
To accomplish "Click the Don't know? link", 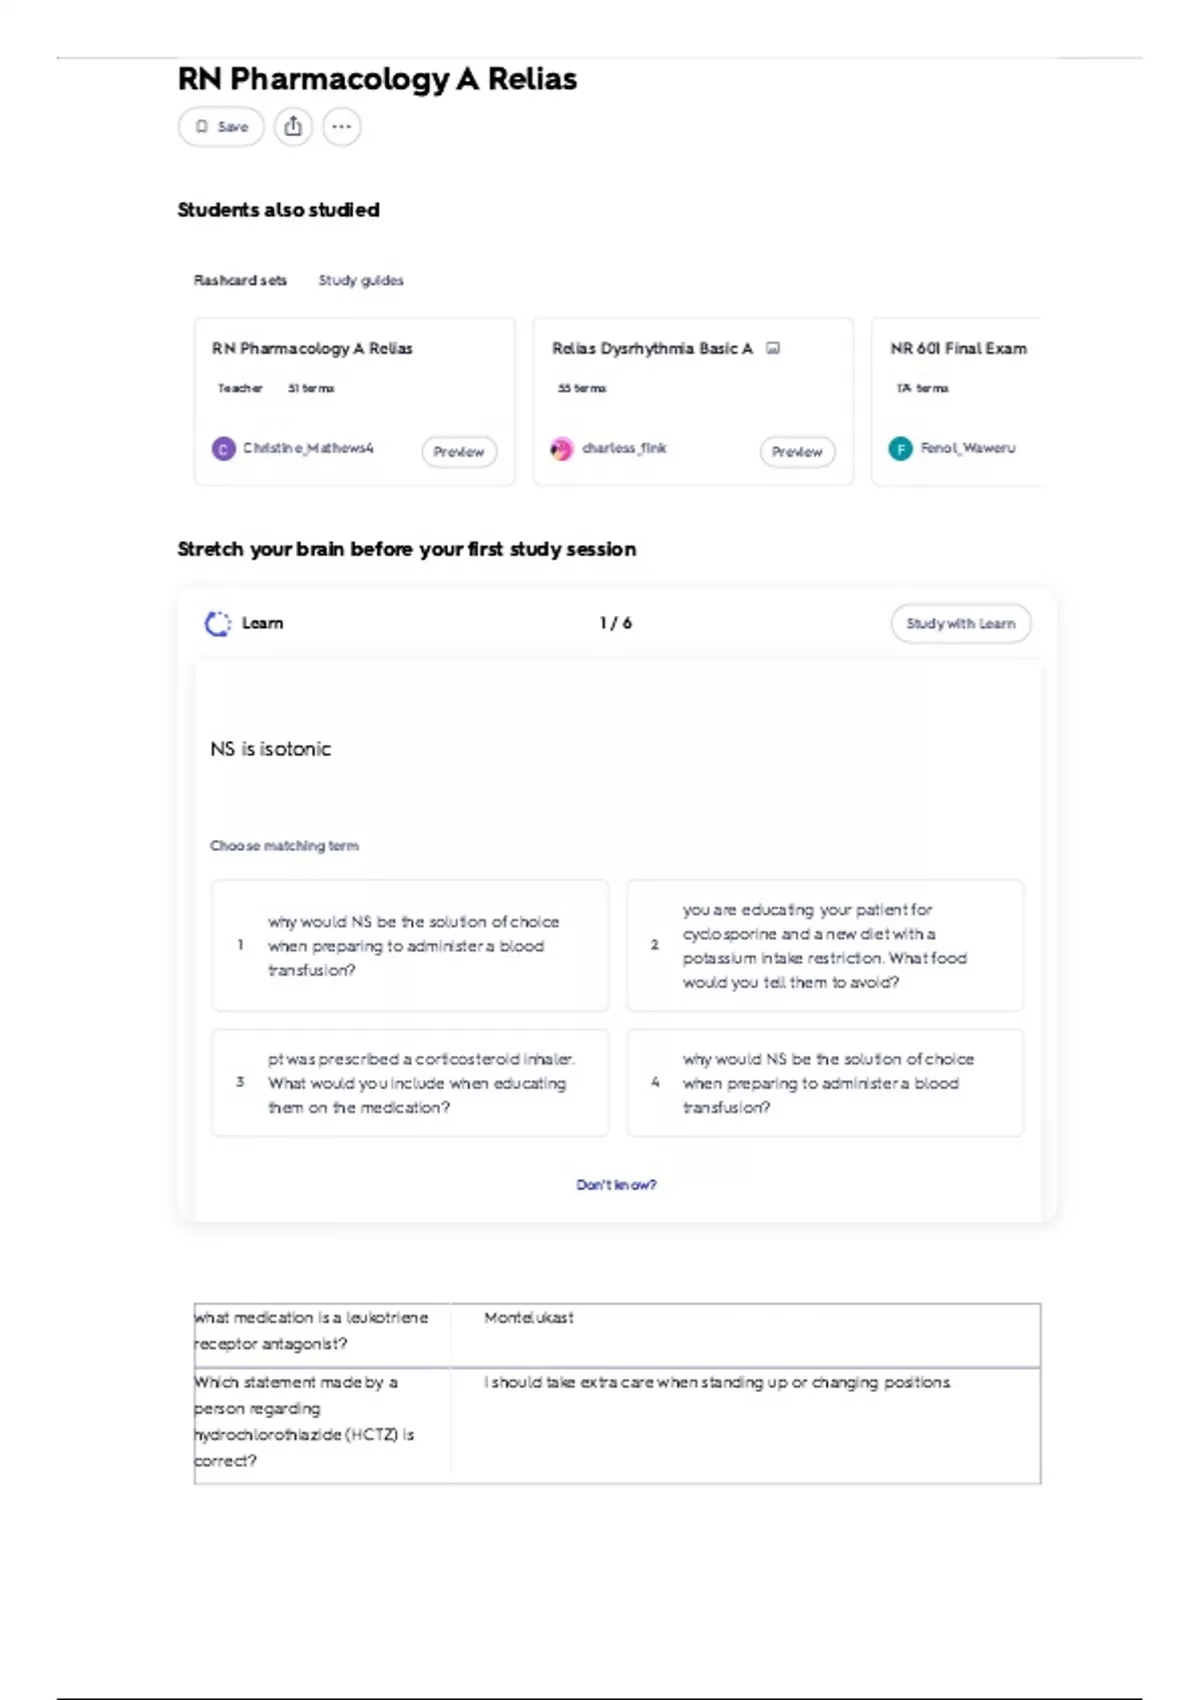I will coord(616,1185).
